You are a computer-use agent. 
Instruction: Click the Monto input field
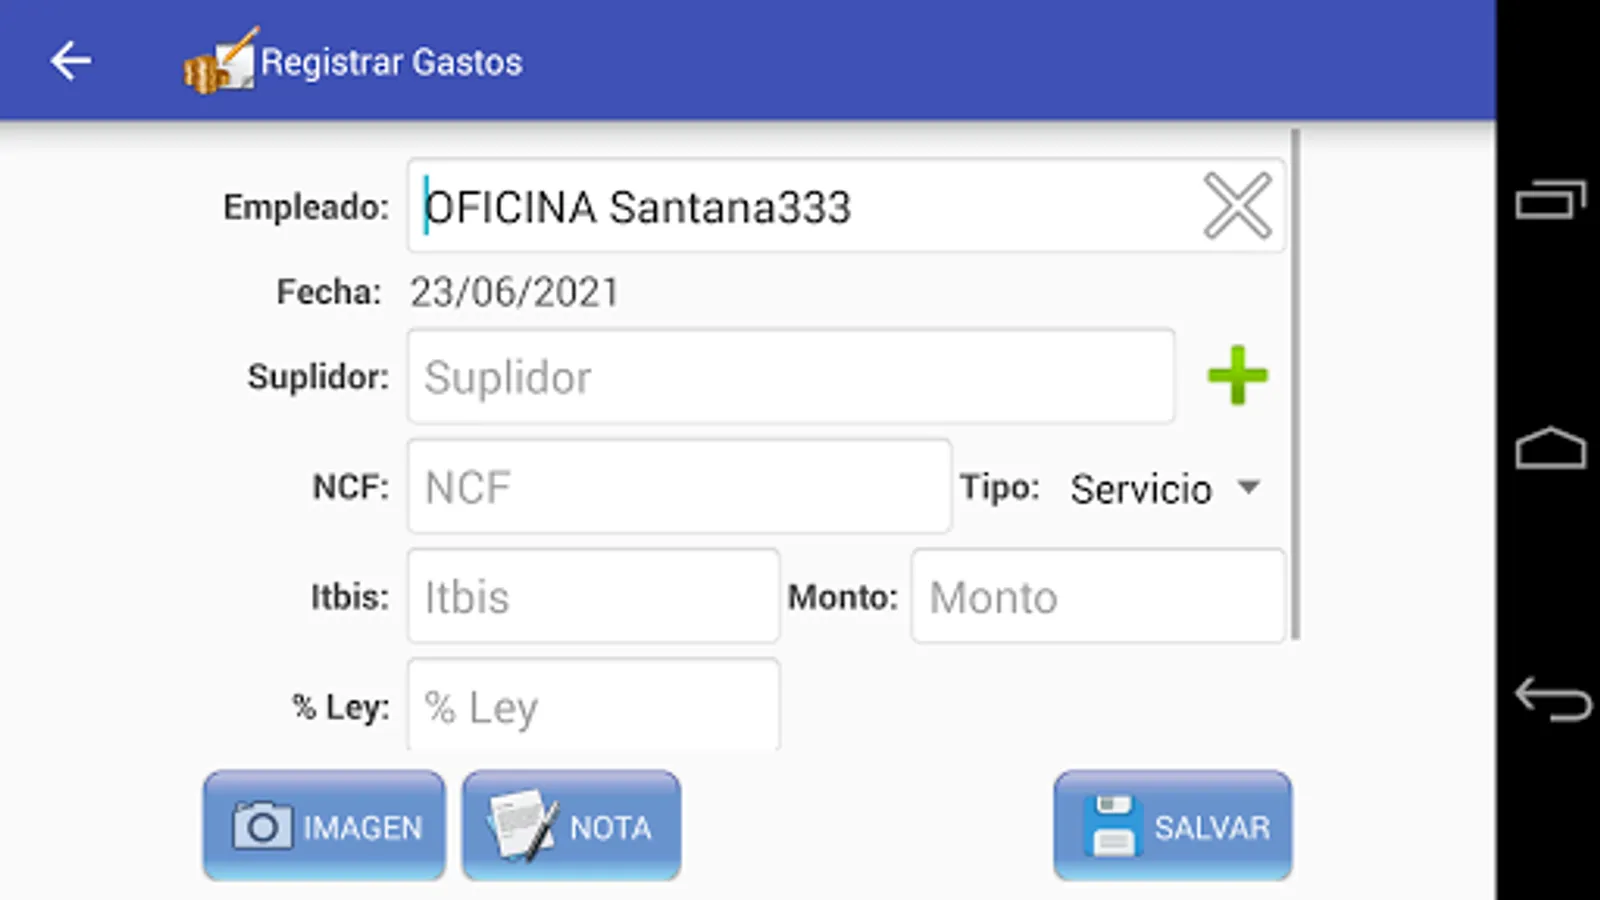[1097, 597]
